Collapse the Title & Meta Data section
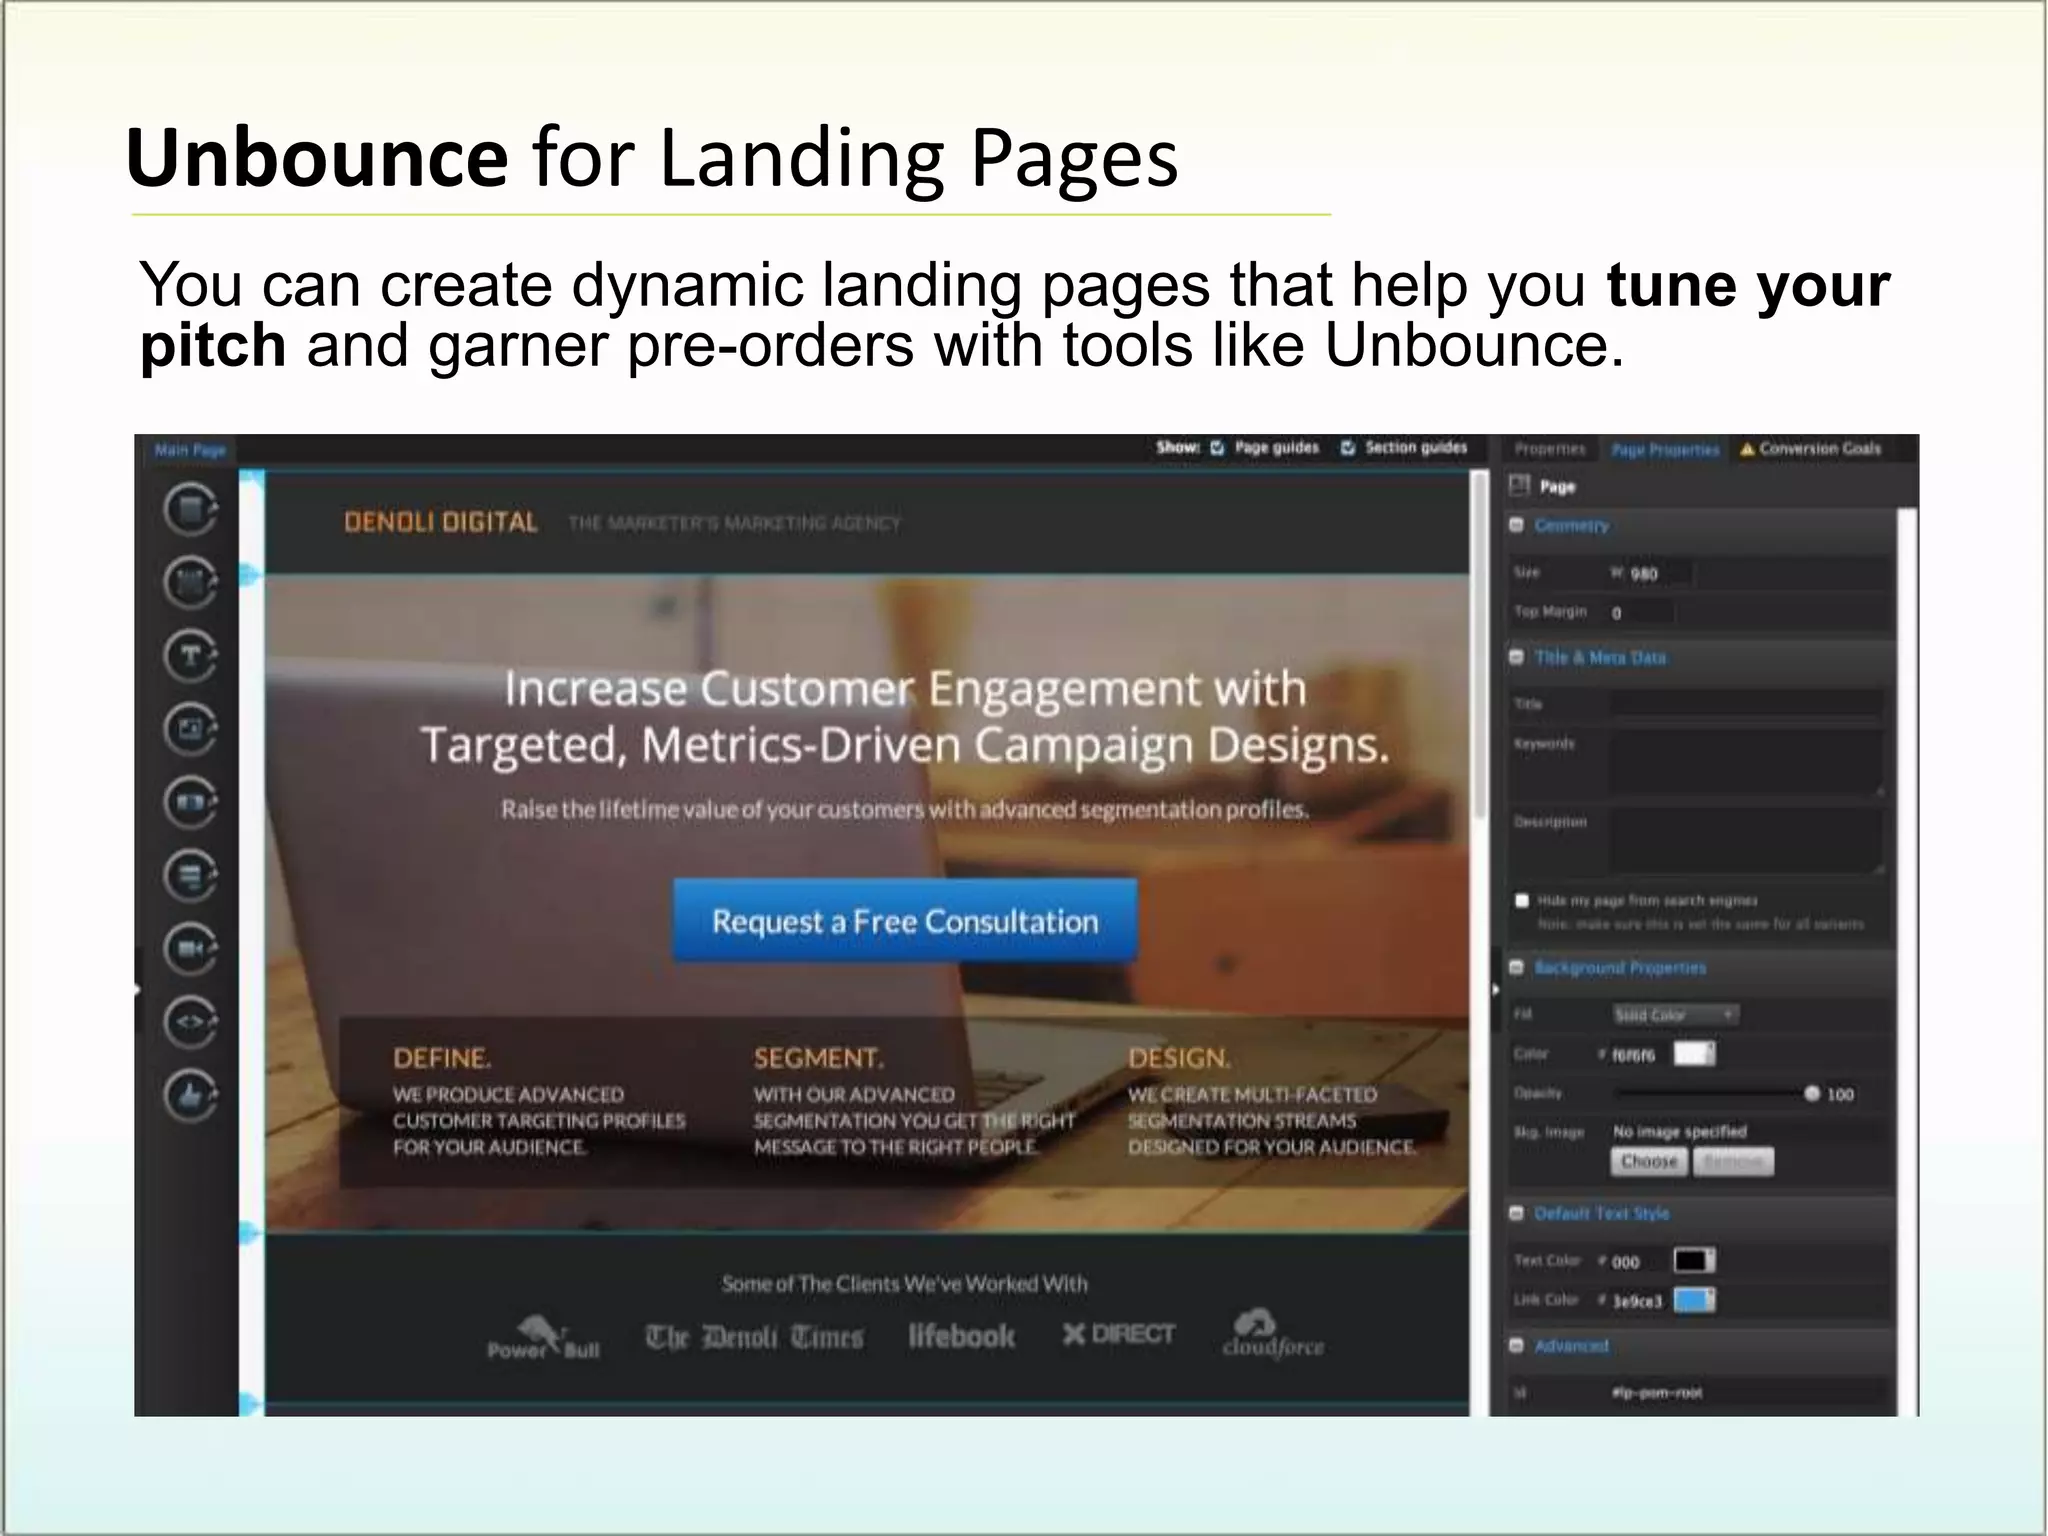The image size is (2048, 1536). tap(1517, 657)
